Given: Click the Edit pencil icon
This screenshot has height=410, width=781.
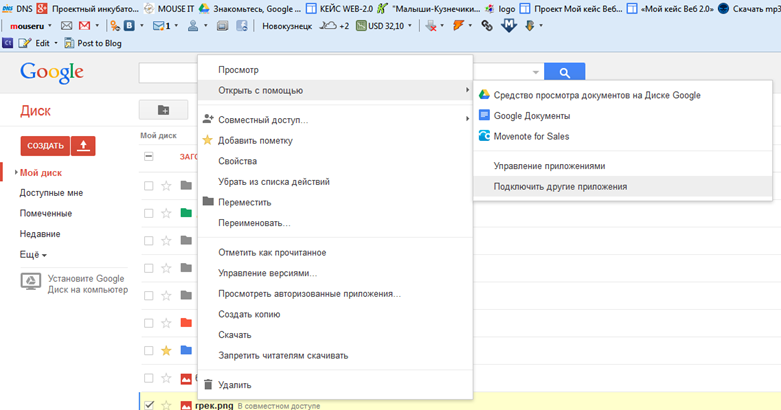Looking at the screenshot, I should pos(25,43).
